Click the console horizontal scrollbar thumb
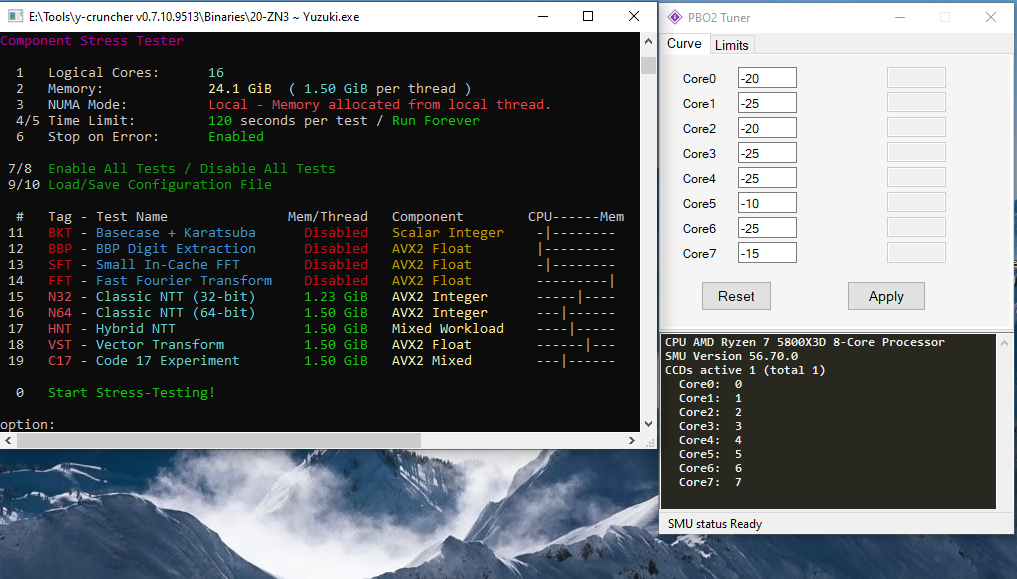 coord(219,440)
